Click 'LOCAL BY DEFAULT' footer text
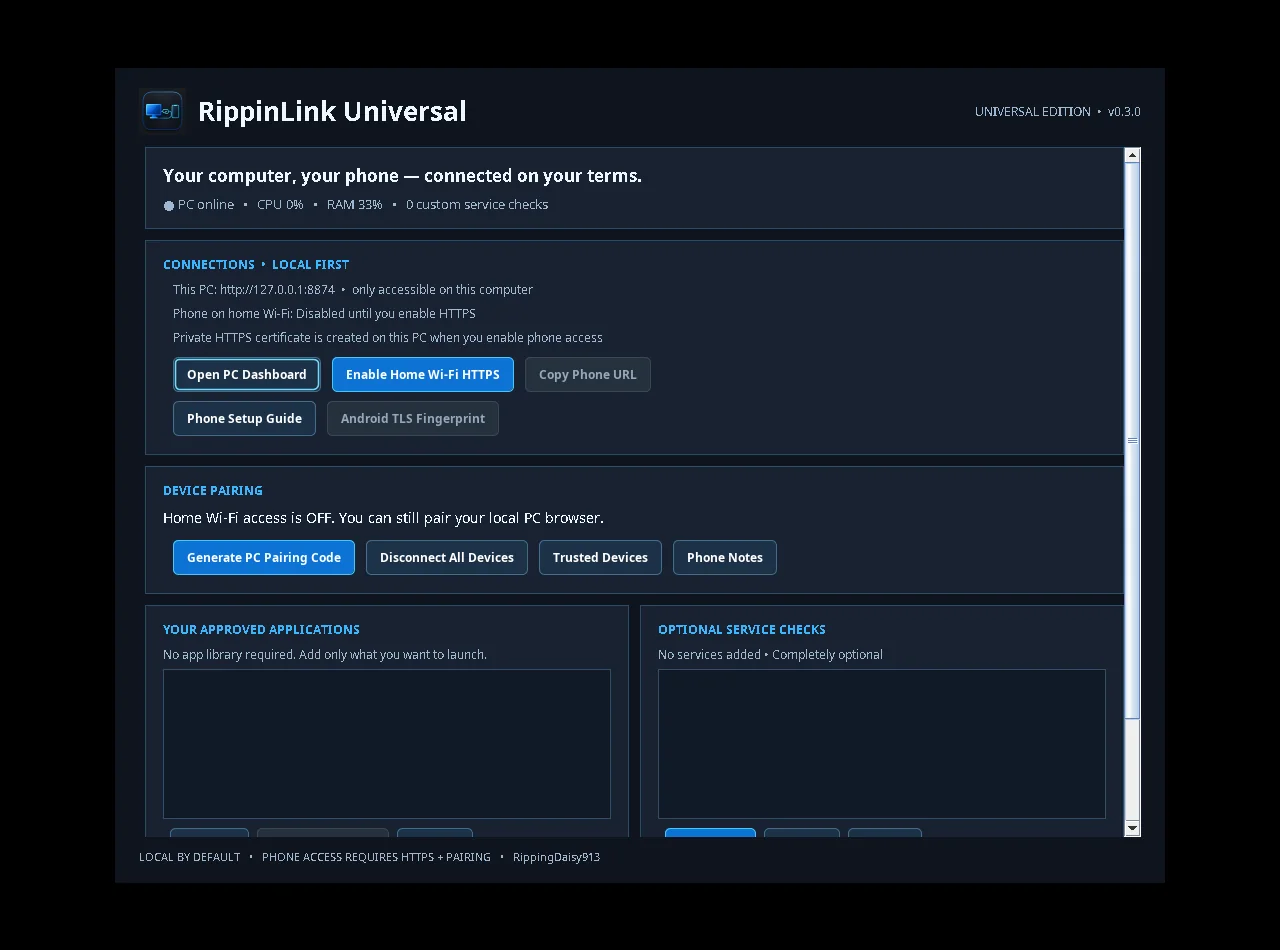The image size is (1280, 950). tap(190, 857)
